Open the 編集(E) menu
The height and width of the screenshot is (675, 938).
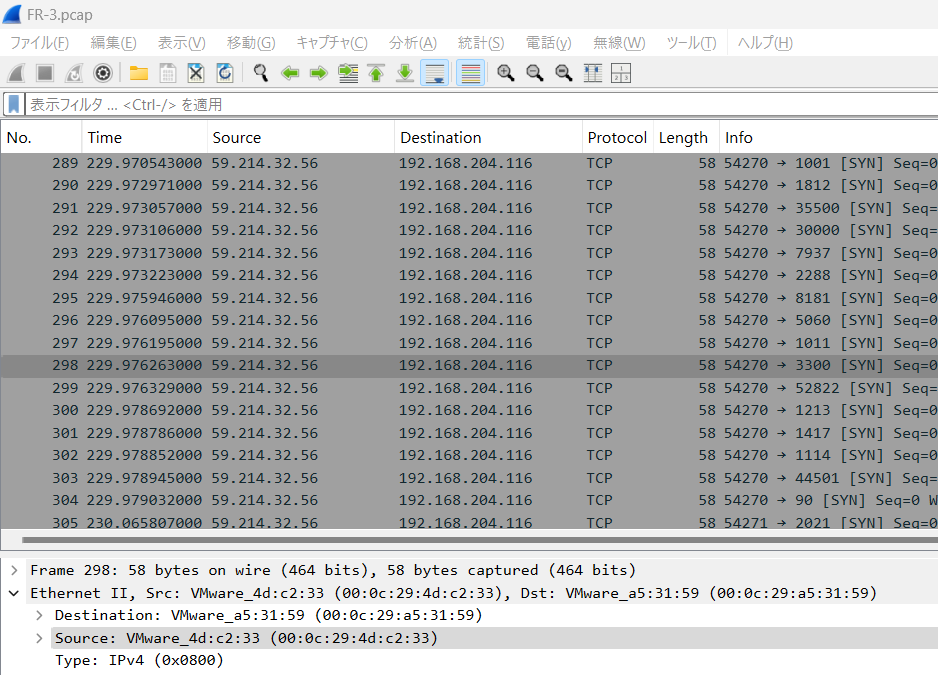click(114, 42)
